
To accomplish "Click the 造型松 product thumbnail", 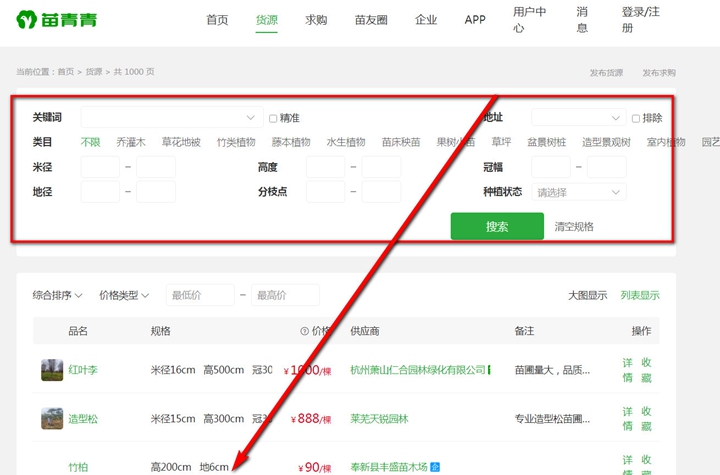I will pyautogui.click(x=52, y=419).
